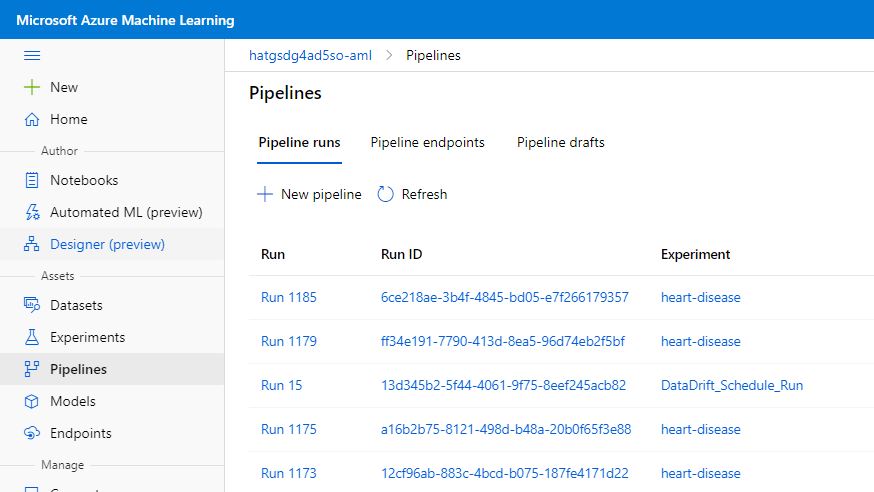This screenshot has height=492, width=874.
Task: Click the Models cube icon
Action: coord(32,401)
